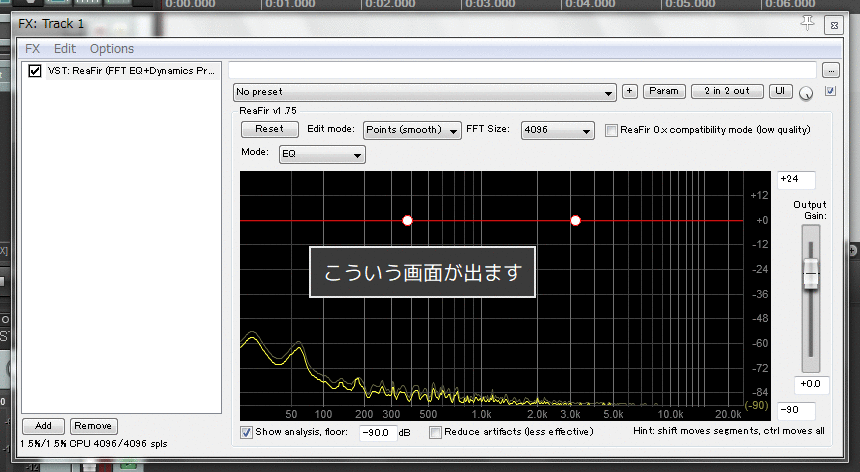Open the No preset dropdown
This screenshot has height=472, width=860.
[425, 92]
